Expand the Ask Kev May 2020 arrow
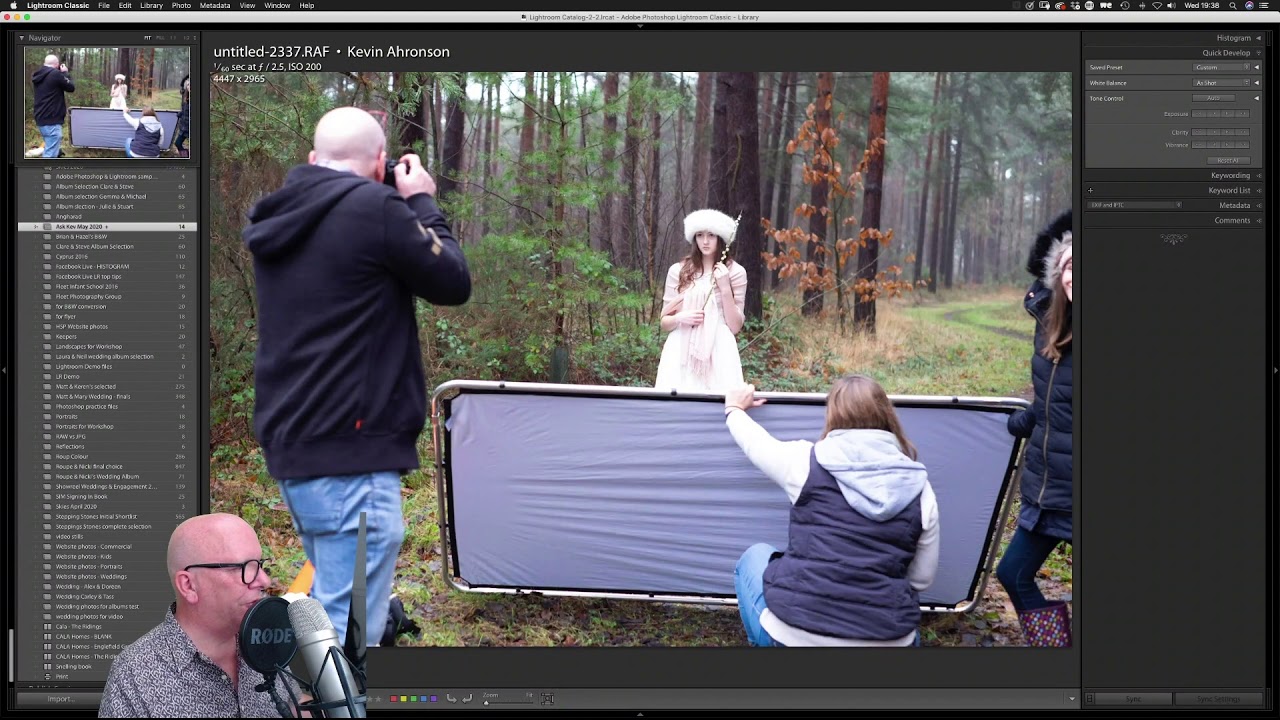 click(36, 227)
